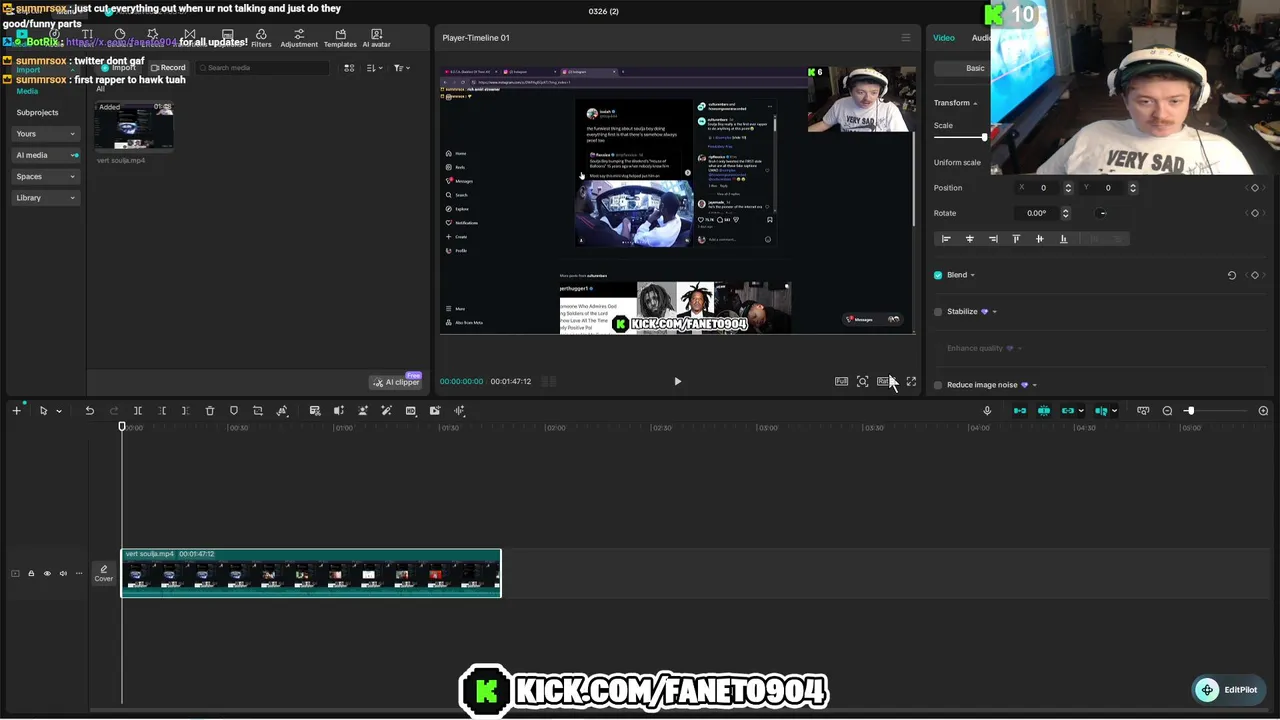1280x720 pixels.
Task: Open the Adjustment panel
Action: (x=299, y=38)
